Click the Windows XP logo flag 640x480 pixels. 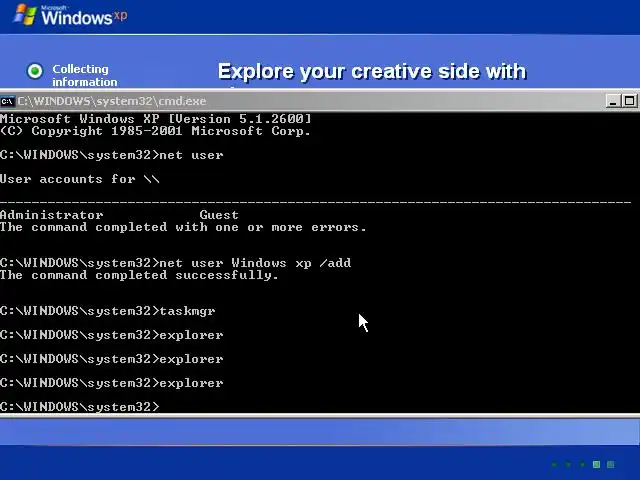(x=24, y=15)
